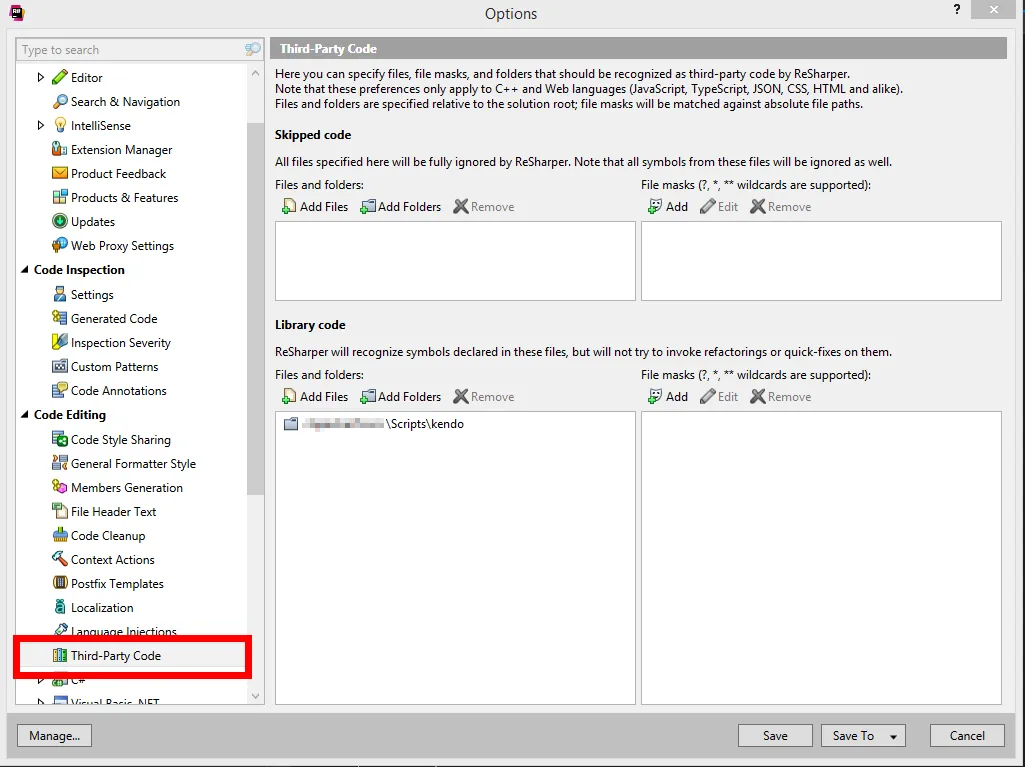Select the Code Cleanup page
Image resolution: width=1025 pixels, height=767 pixels.
(108, 536)
